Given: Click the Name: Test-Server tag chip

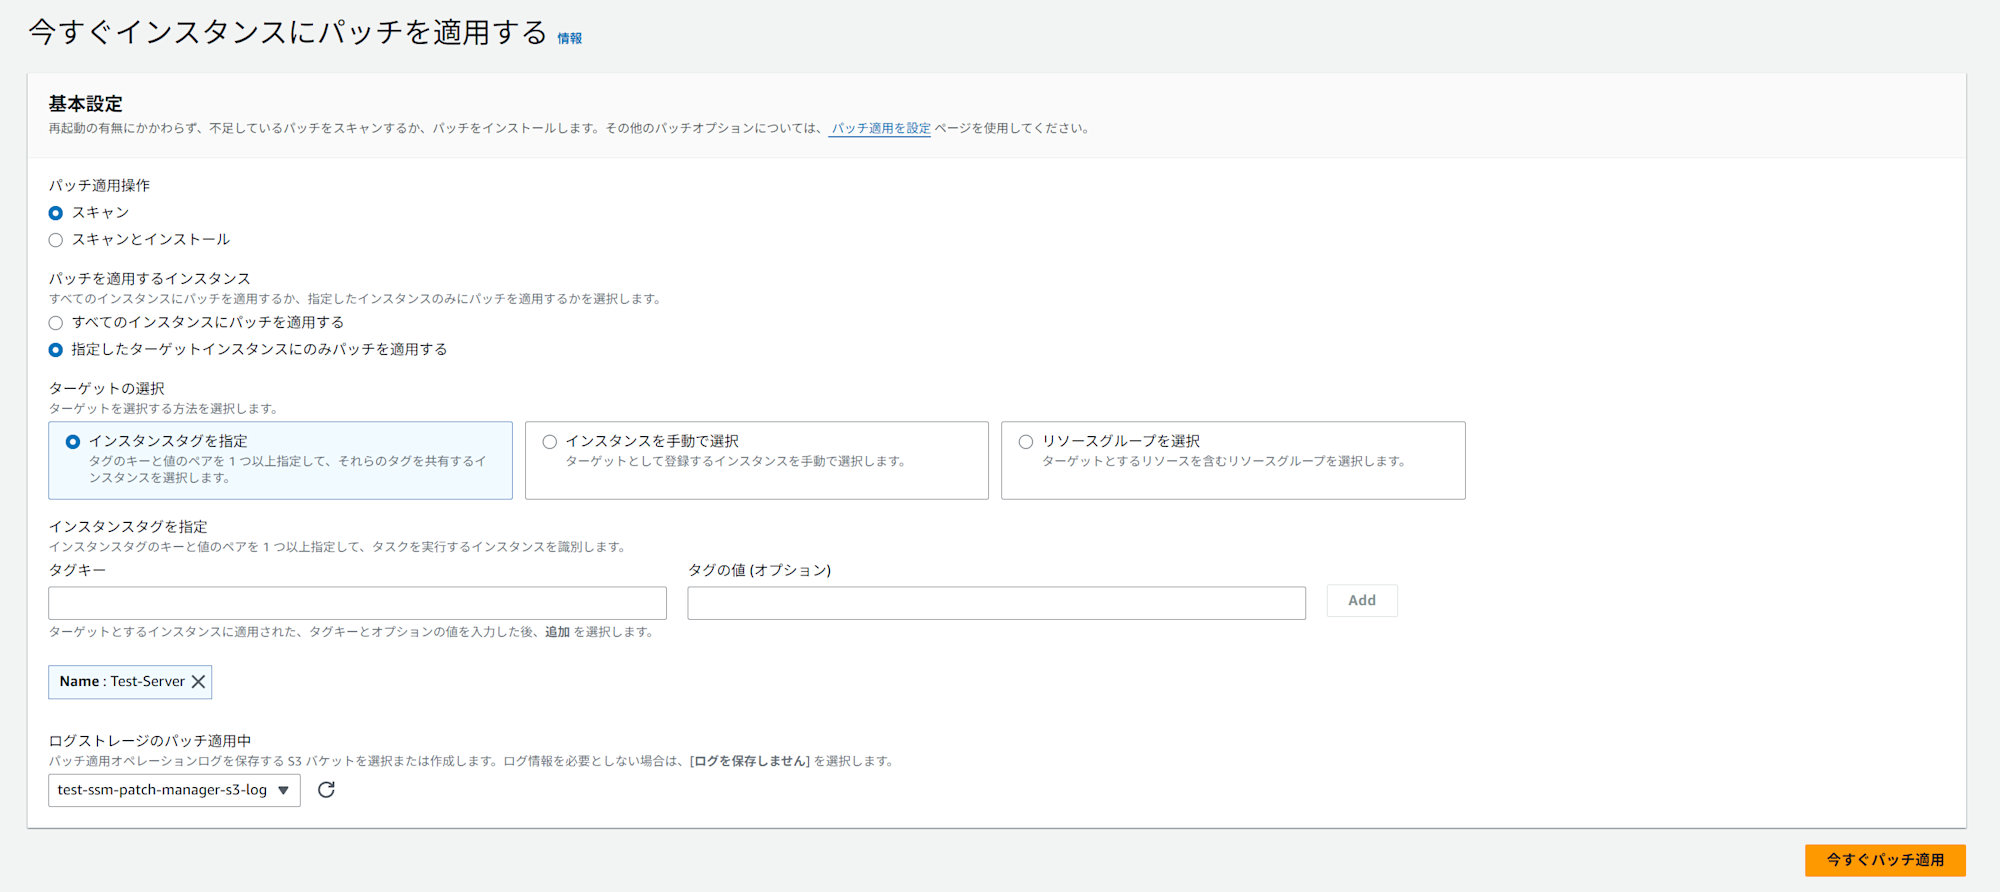Looking at the screenshot, I should (121, 682).
